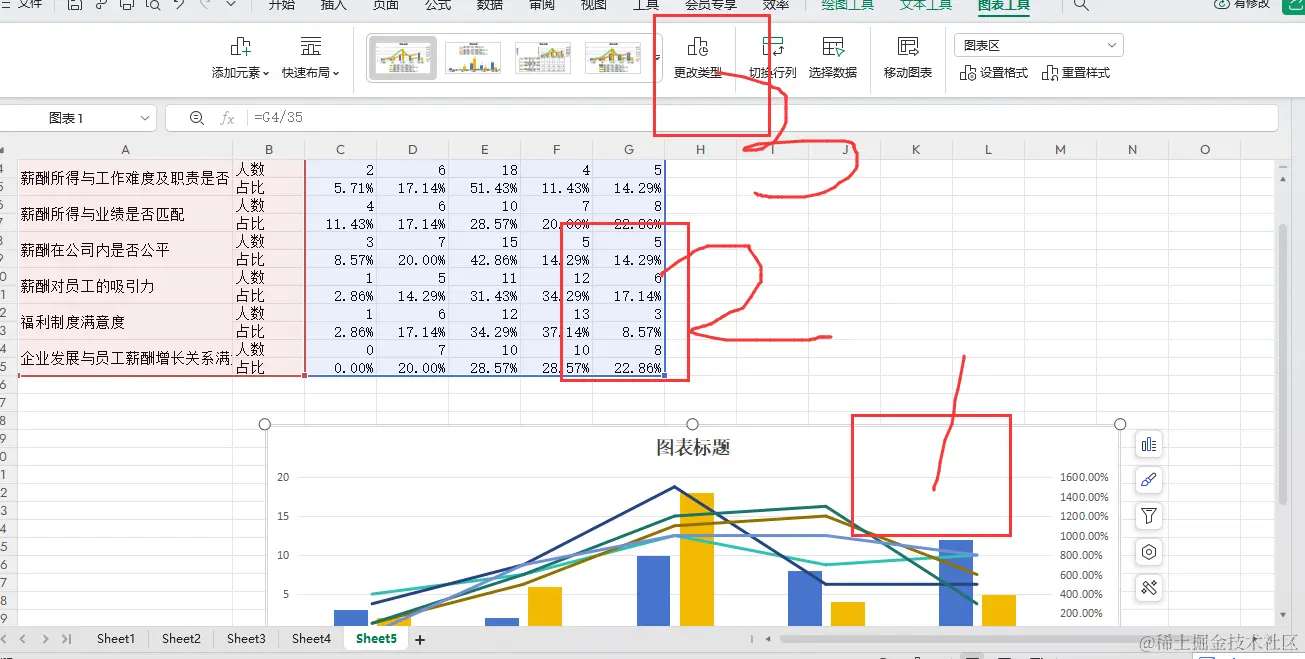
Task: Click the search magnifier icon in tab bar
Action: coord(1081,5)
